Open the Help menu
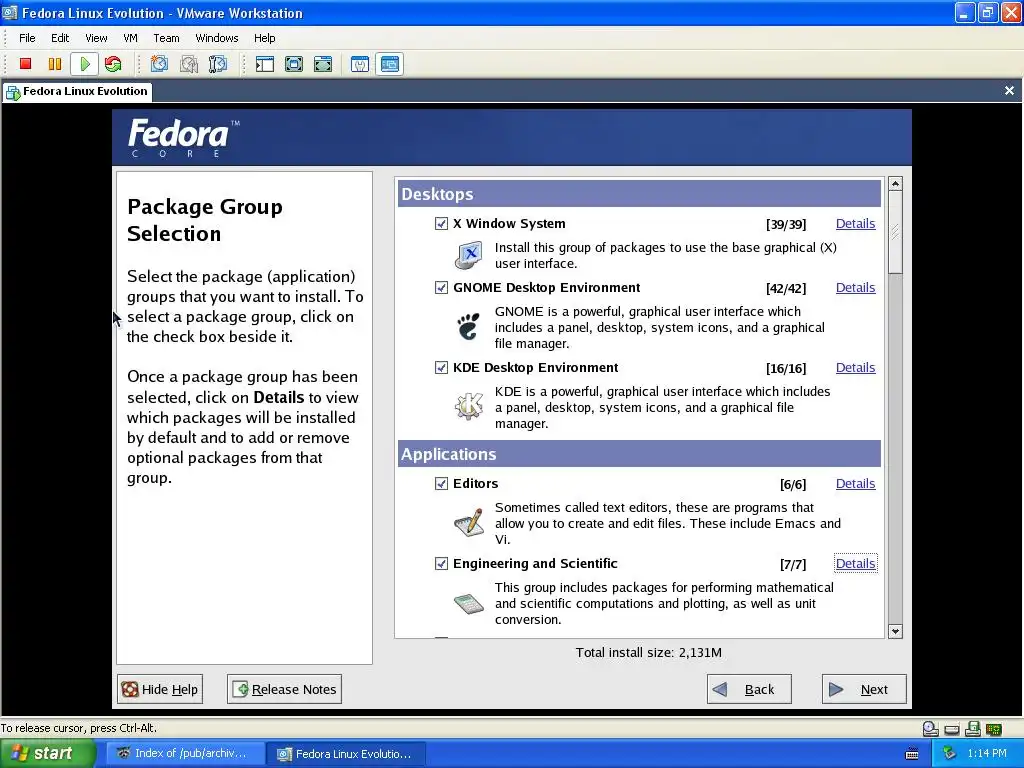The image size is (1024, 768). pos(264,38)
